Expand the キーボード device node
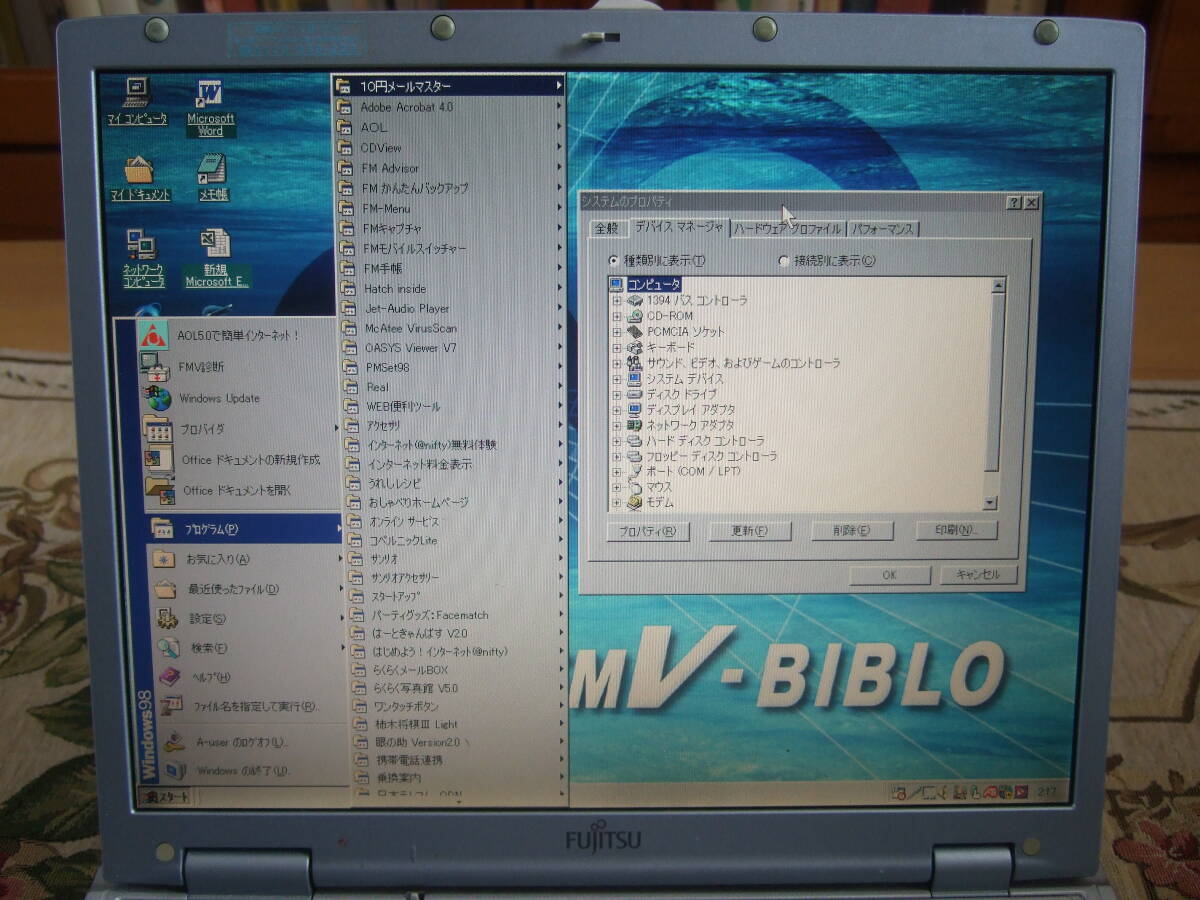 pos(617,348)
